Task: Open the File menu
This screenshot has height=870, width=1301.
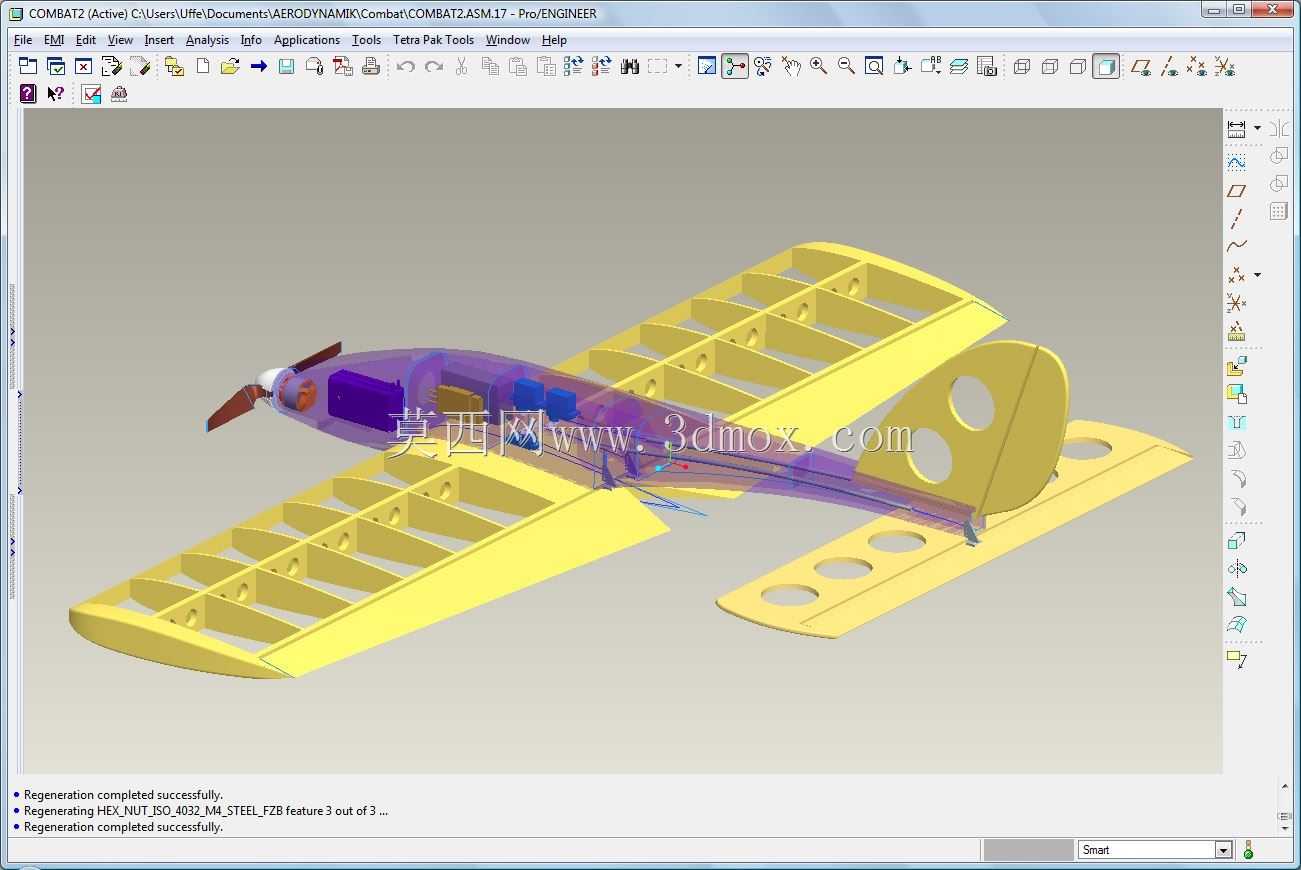Action: click(x=23, y=40)
